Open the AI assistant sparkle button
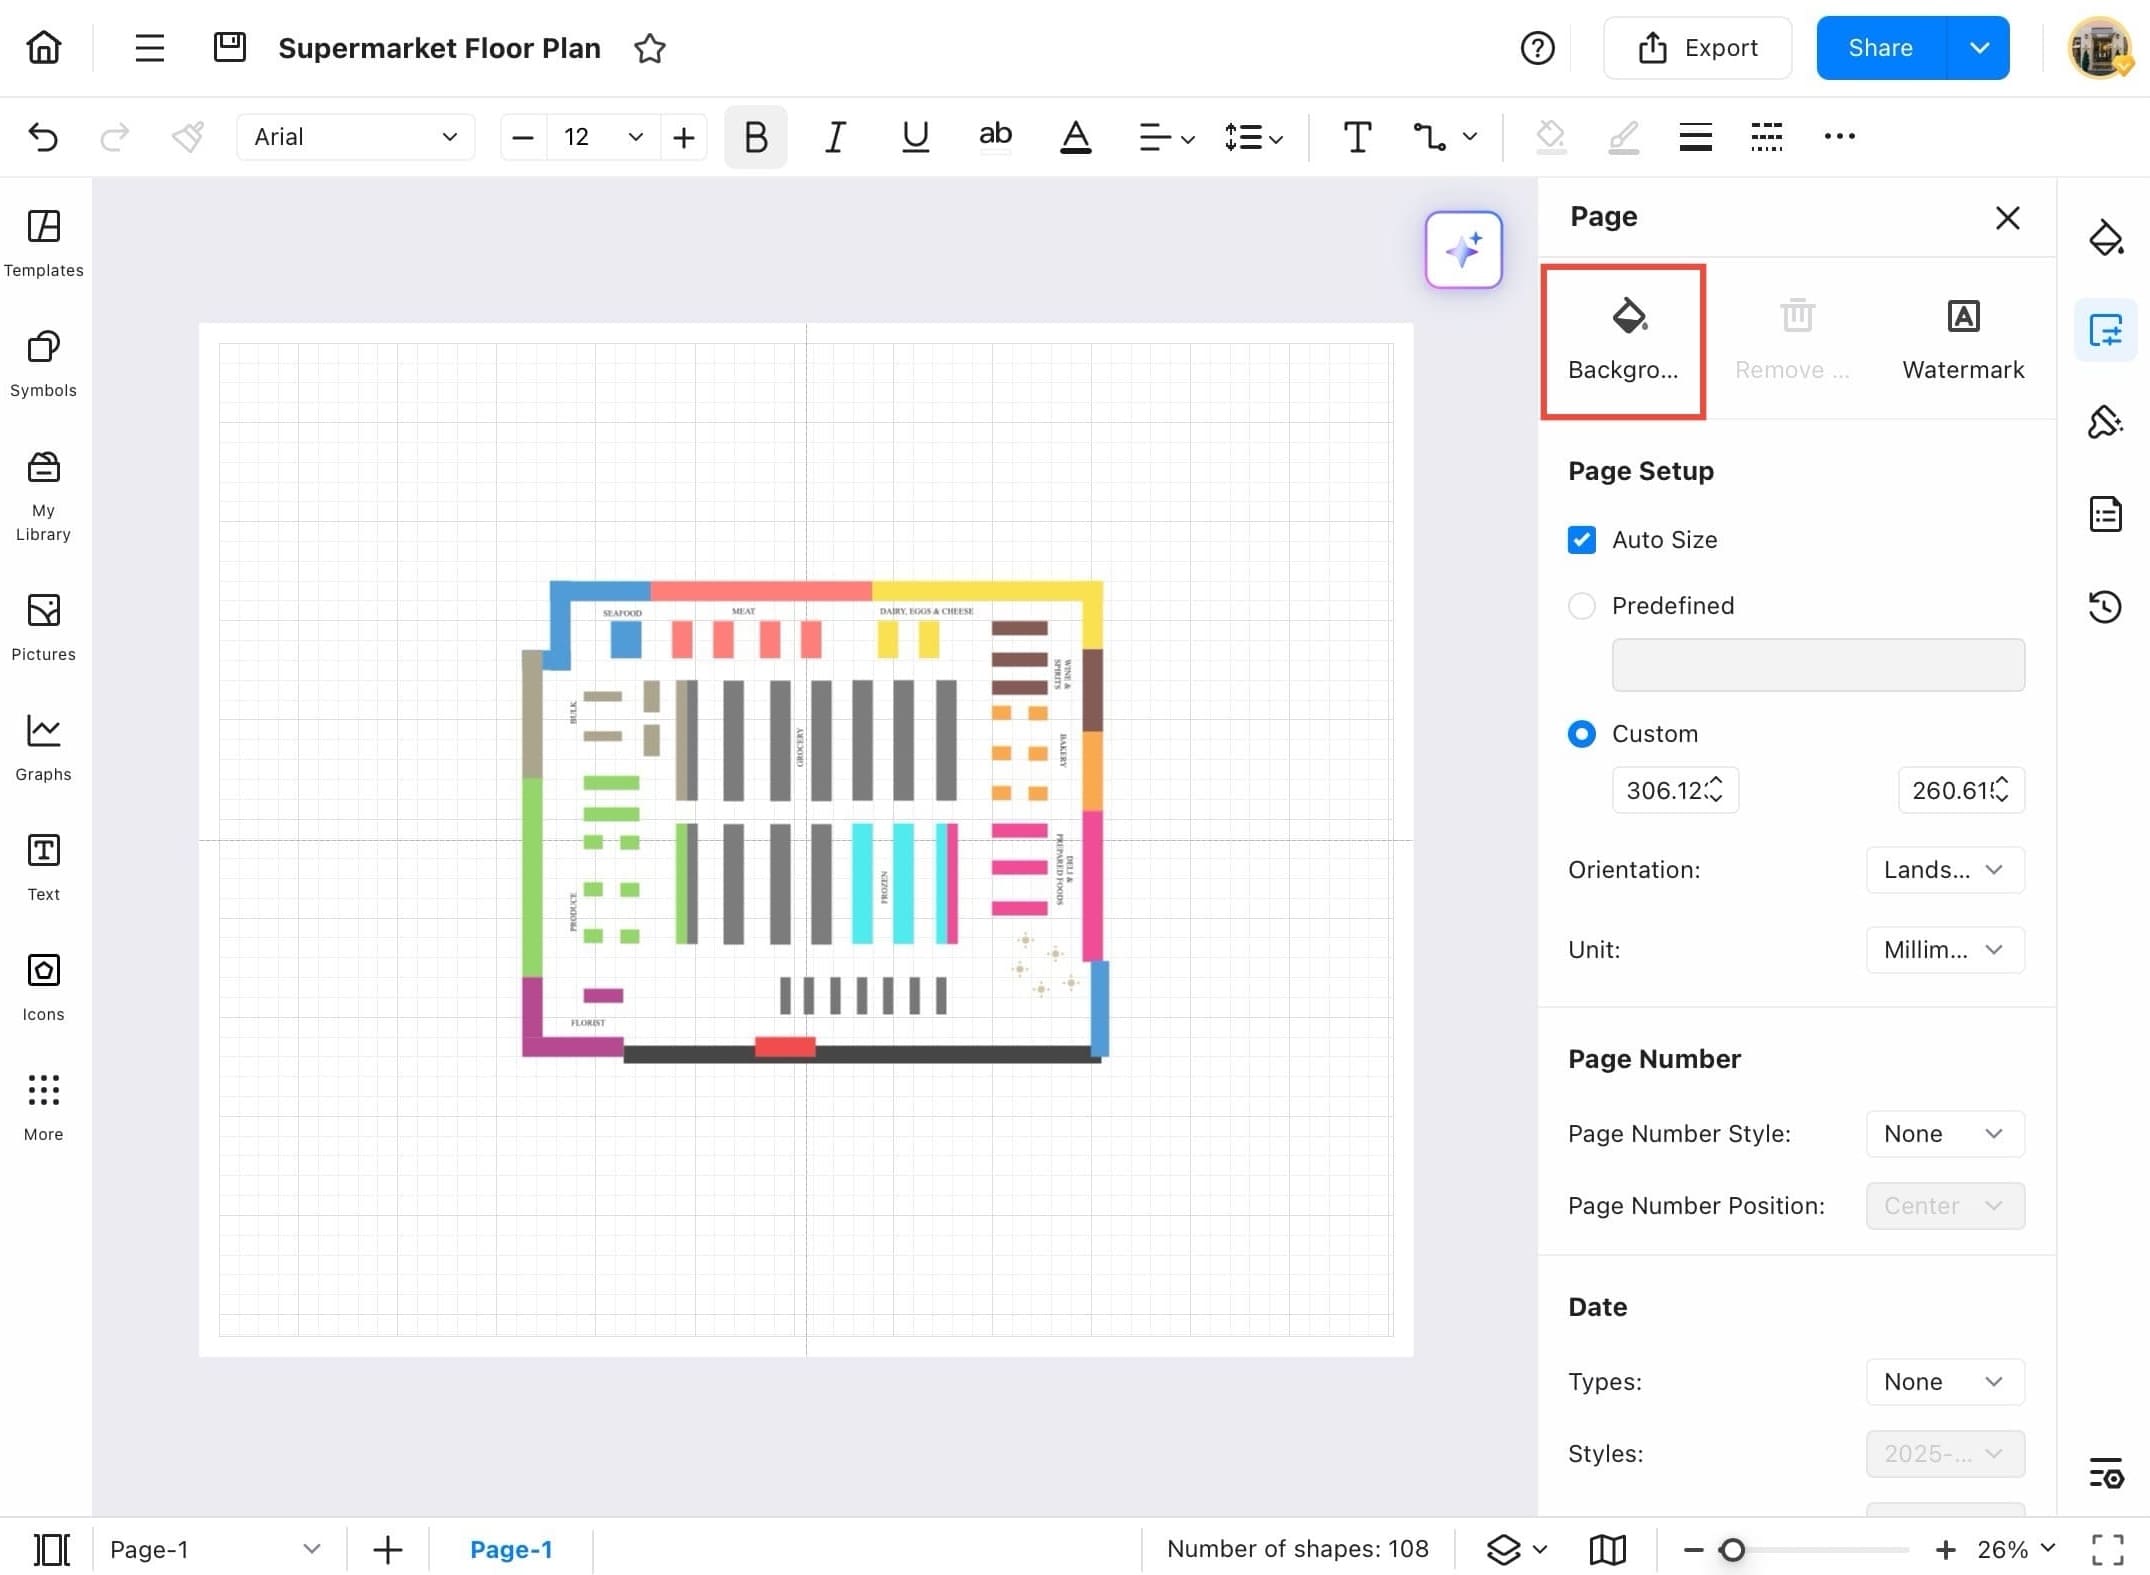2150x1575 pixels. pyautogui.click(x=1462, y=249)
